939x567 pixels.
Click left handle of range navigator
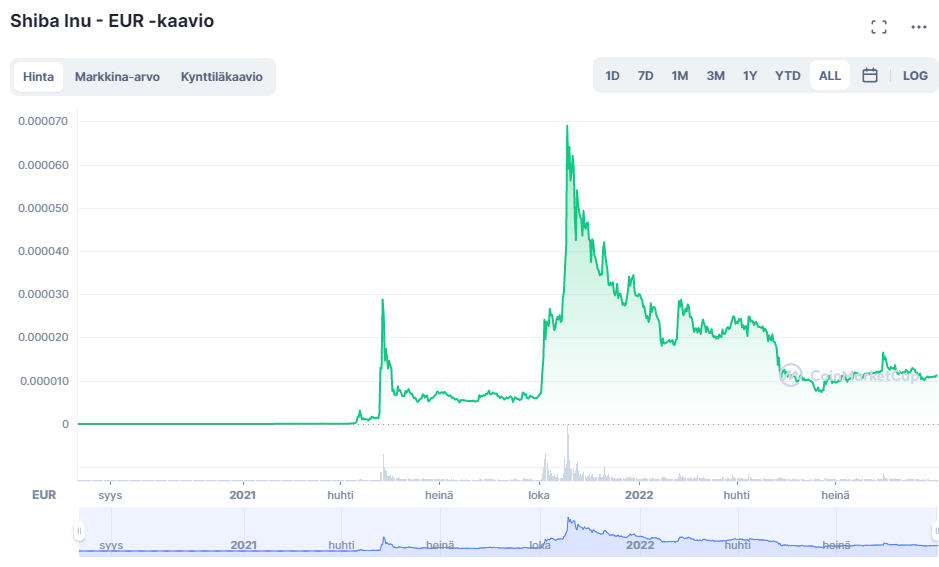[x=79, y=531]
